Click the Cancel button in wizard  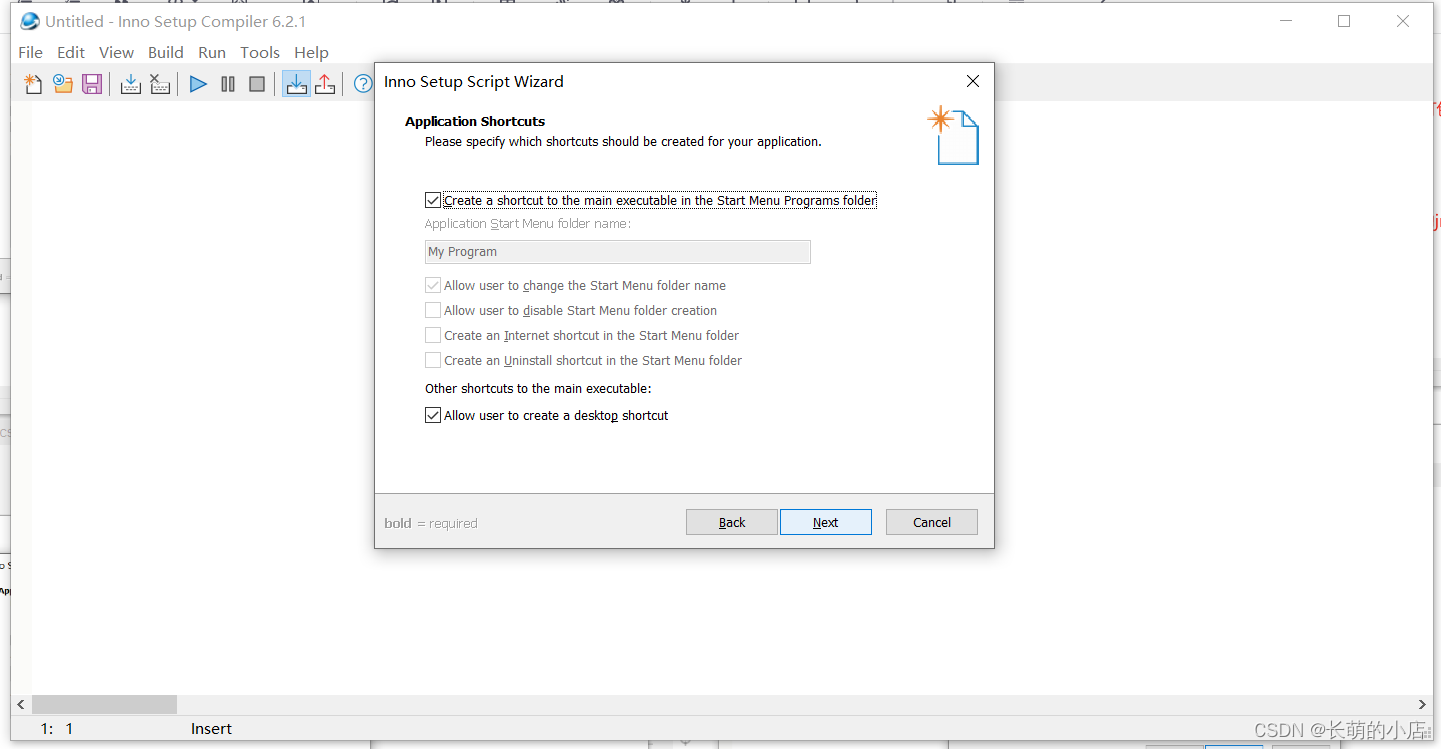click(x=932, y=522)
